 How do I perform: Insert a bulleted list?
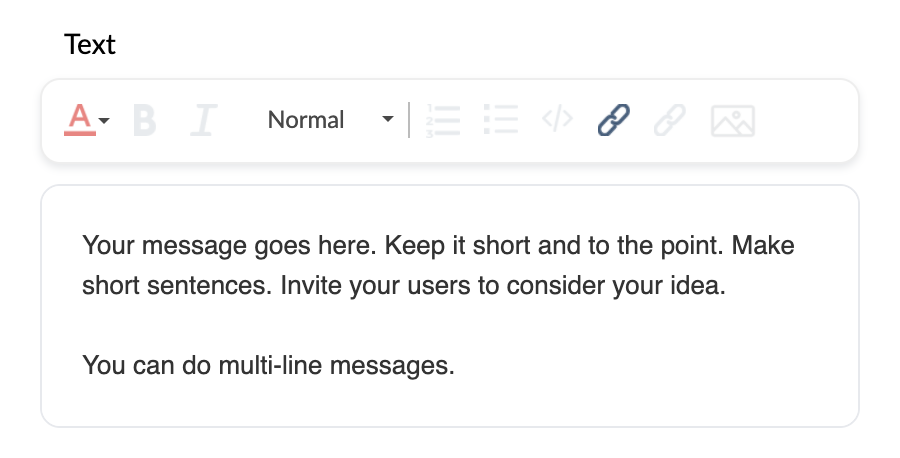coord(501,119)
